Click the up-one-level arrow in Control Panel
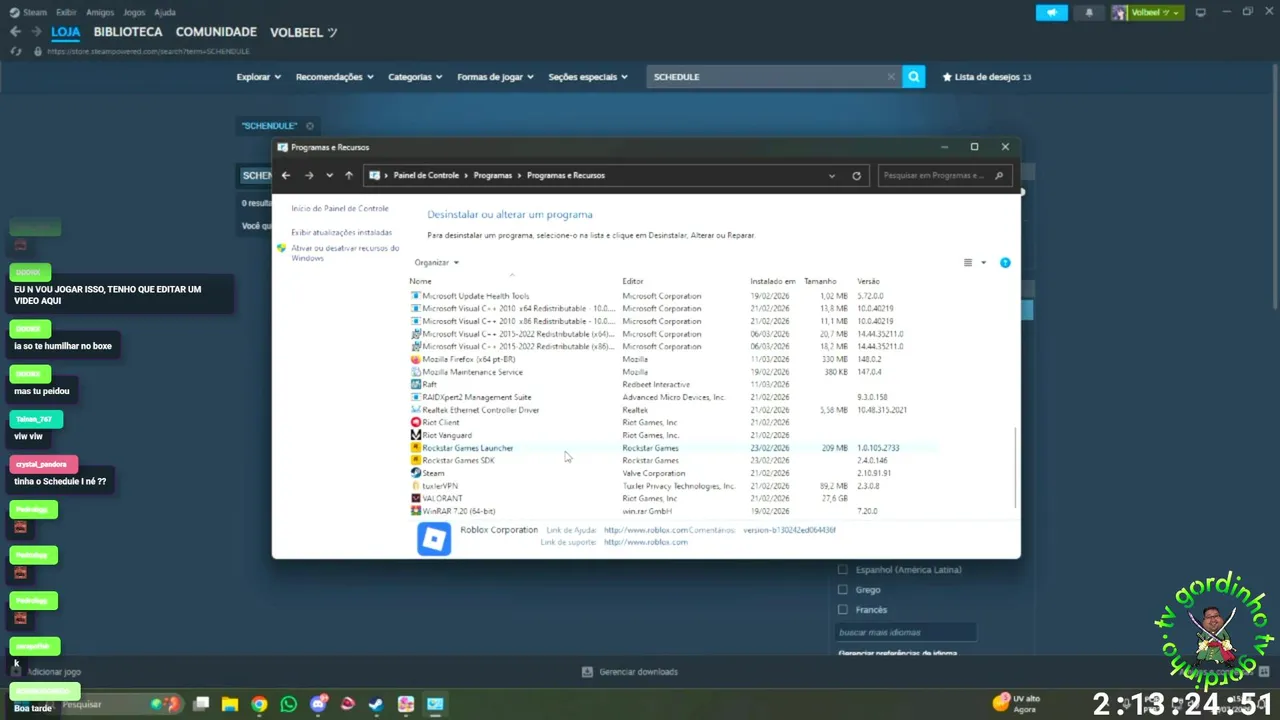This screenshot has width=1280, height=720. coord(348,175)
